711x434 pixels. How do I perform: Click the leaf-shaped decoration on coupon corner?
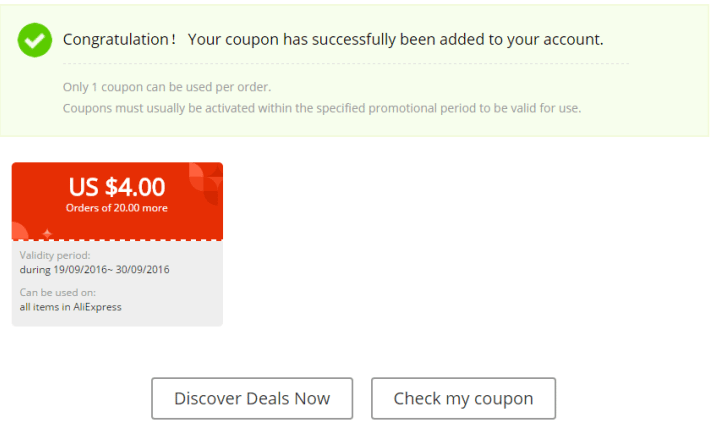pos(205,183)
